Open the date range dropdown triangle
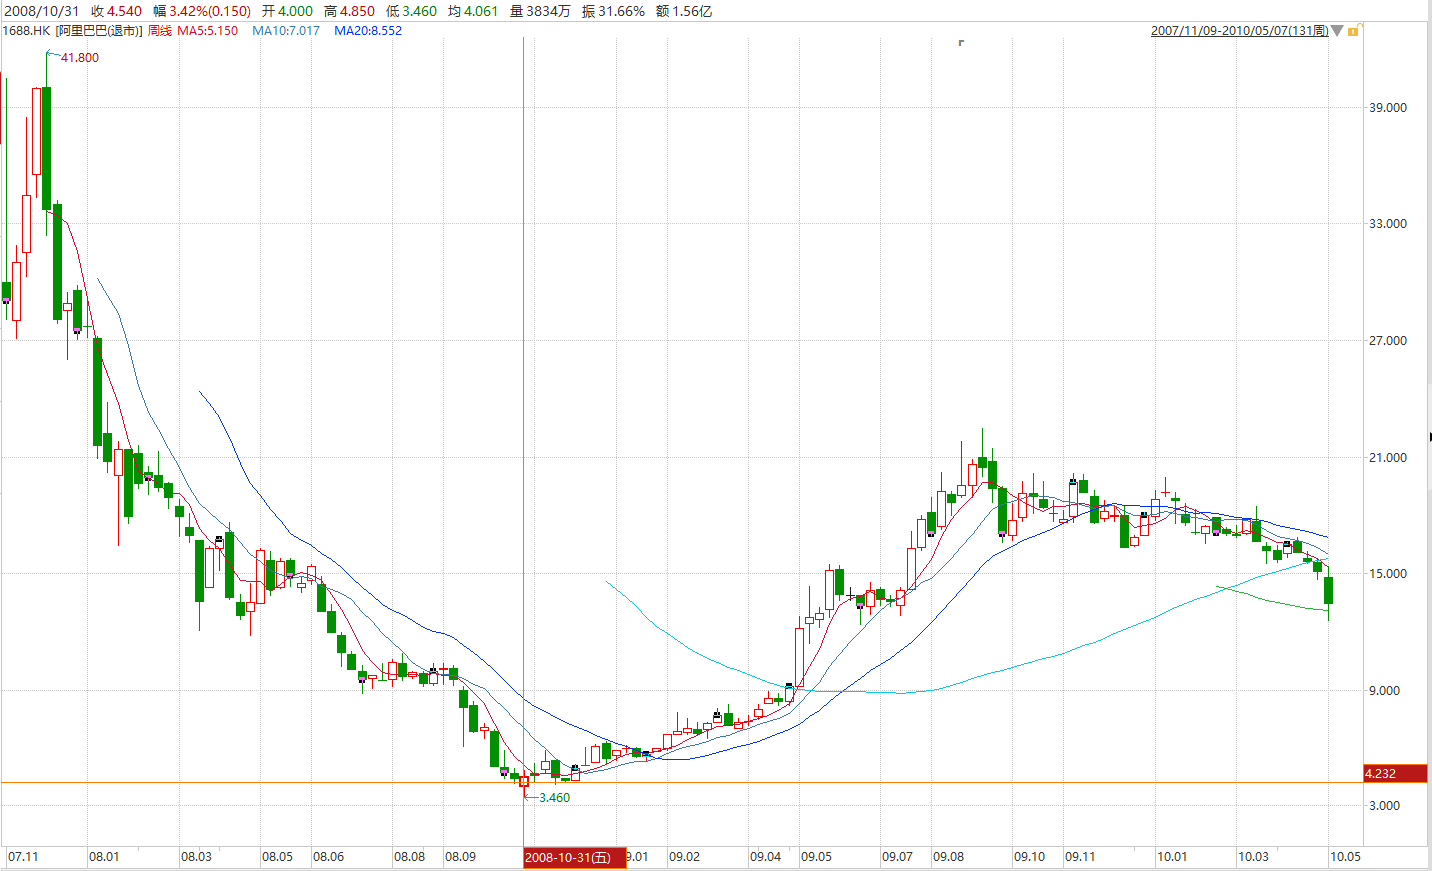Image resolution: width=1432 pixels, height=871 pixels. pos(1337,31)
